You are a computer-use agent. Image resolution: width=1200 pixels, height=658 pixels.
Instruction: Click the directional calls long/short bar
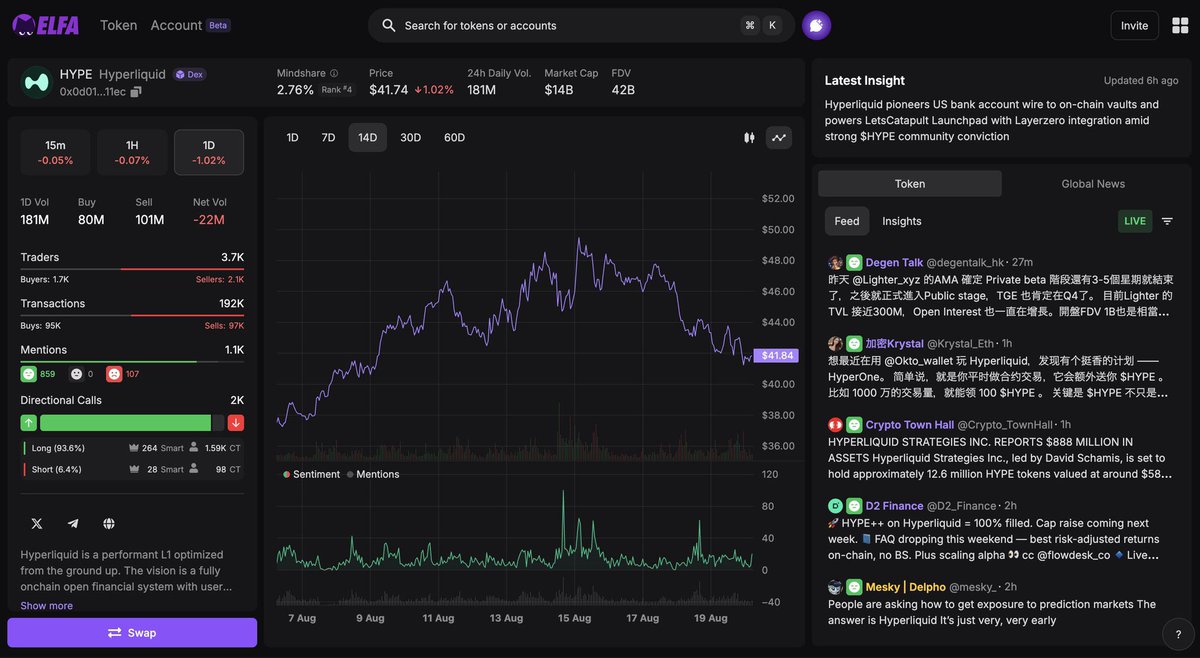132,423
